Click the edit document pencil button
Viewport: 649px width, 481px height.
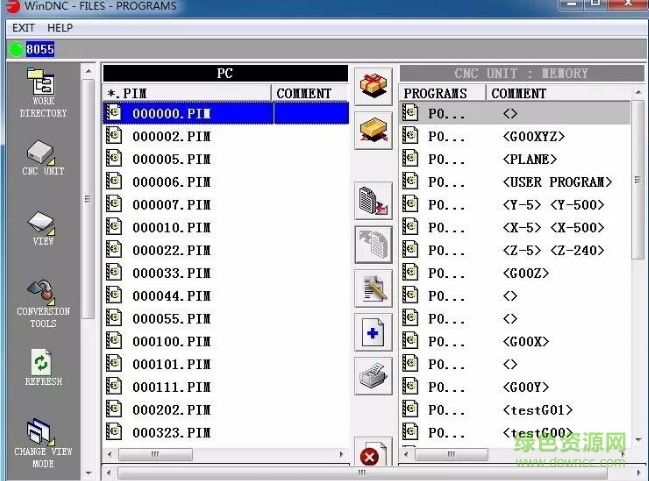pos(373,289)
